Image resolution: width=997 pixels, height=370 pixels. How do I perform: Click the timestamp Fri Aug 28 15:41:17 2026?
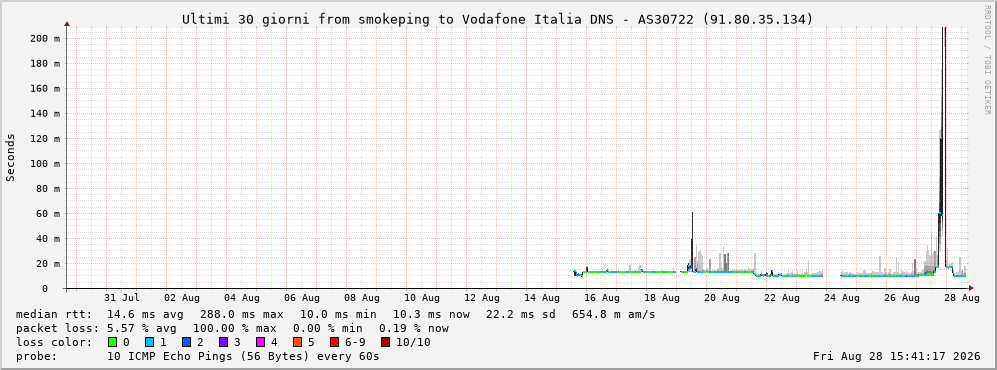(897, 356)
